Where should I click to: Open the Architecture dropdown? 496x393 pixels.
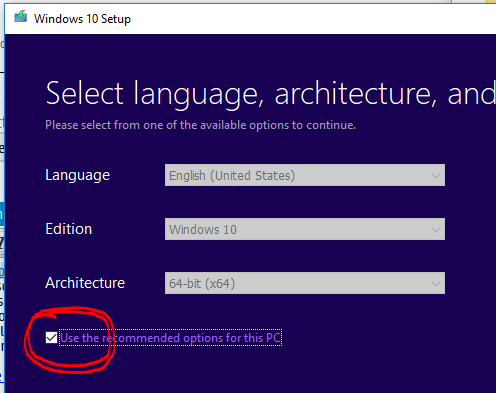point(305,283)
